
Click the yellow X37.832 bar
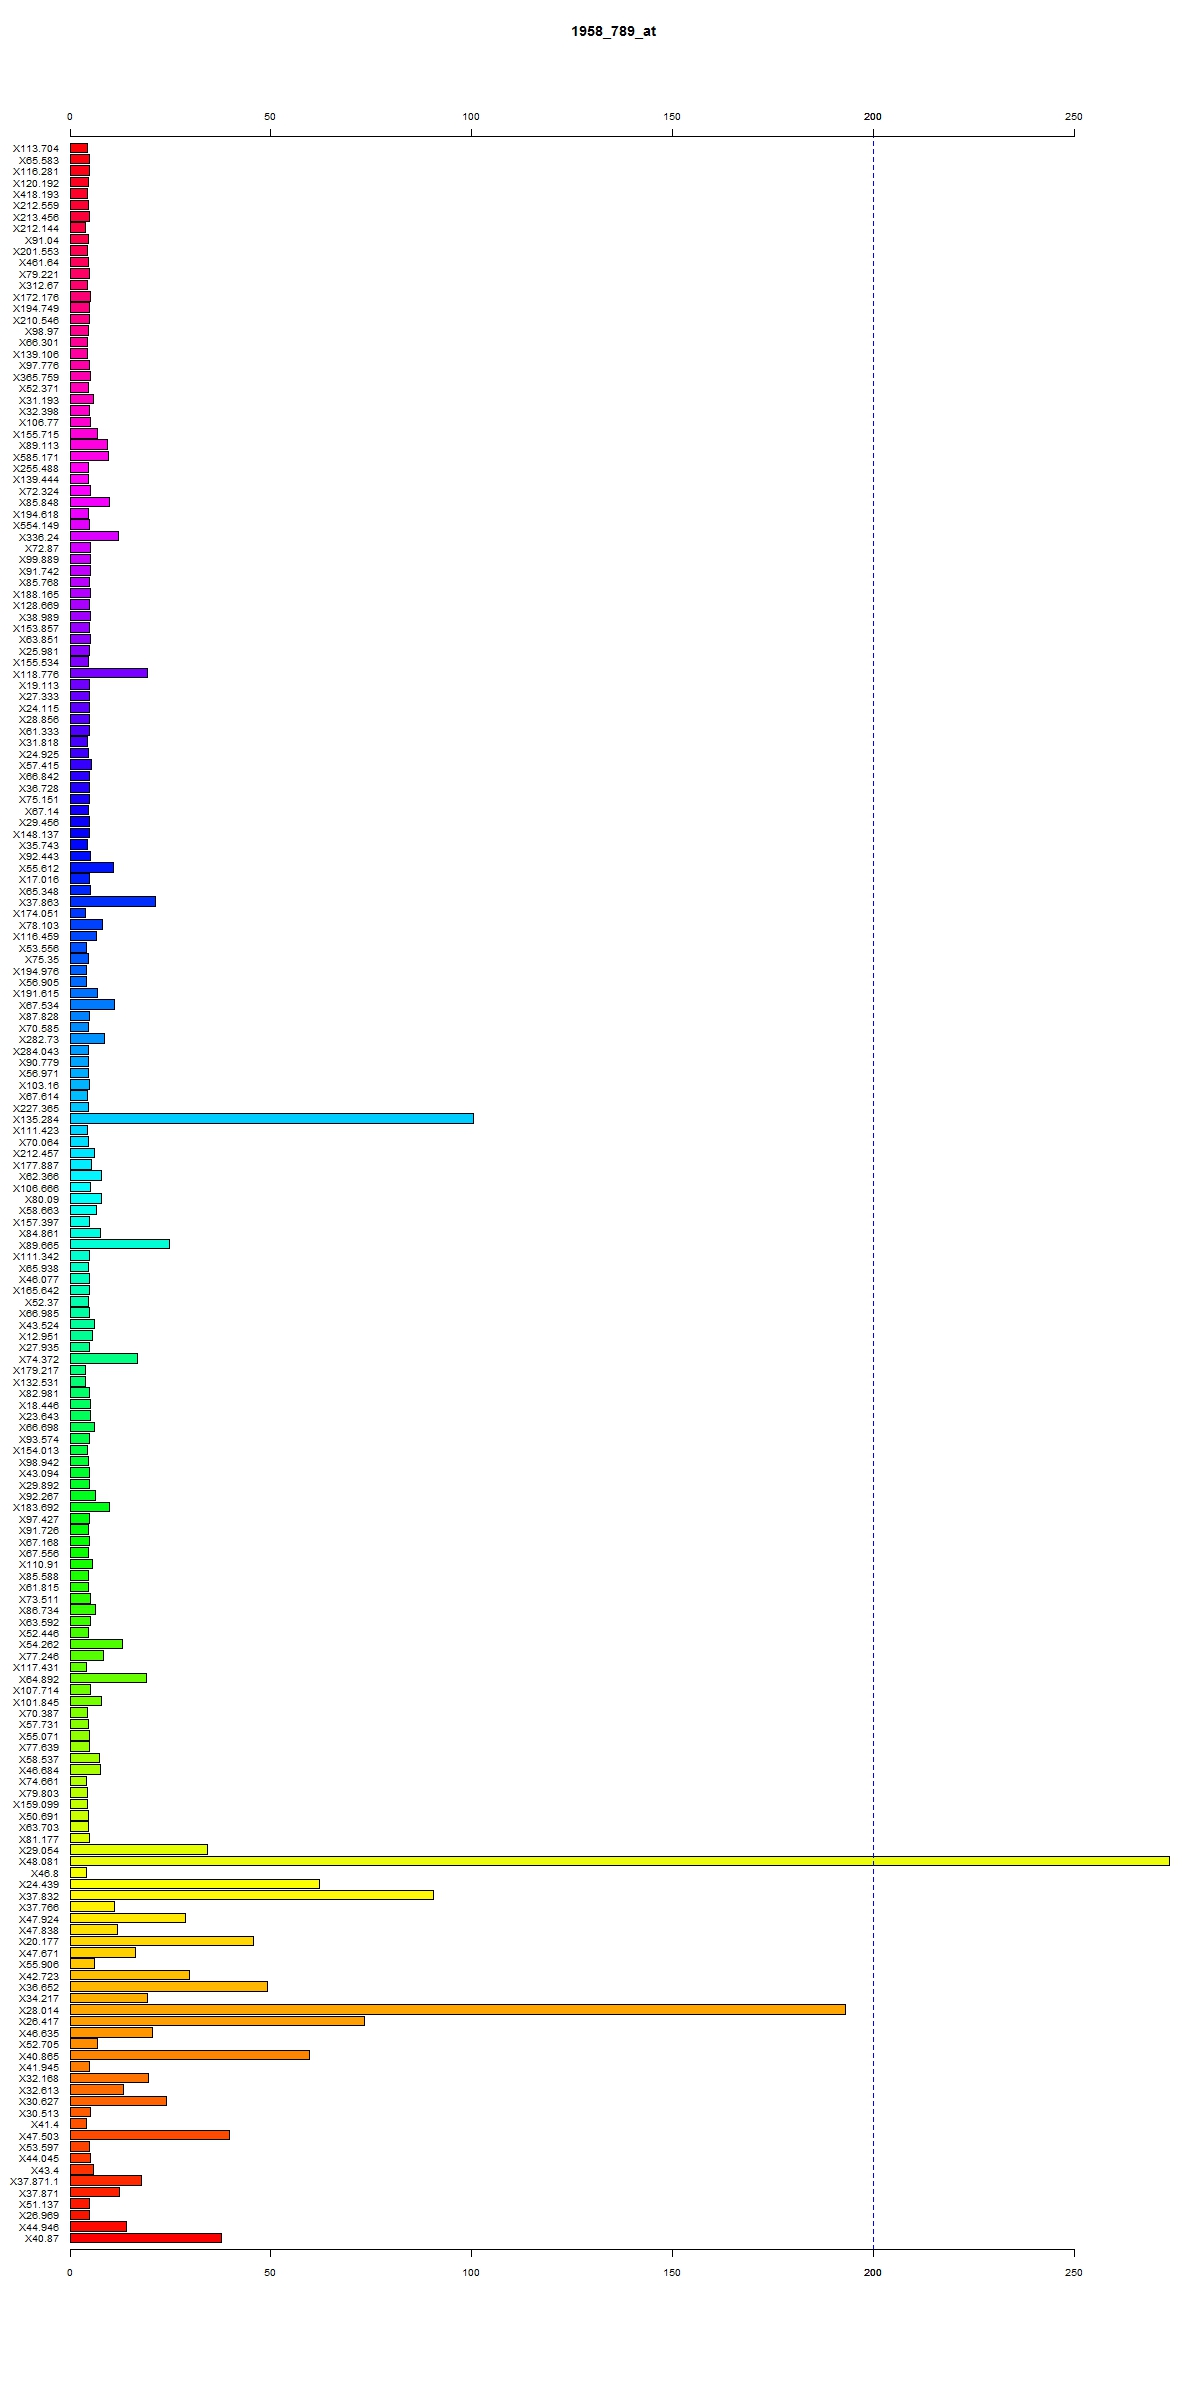tap(252, 1895)
